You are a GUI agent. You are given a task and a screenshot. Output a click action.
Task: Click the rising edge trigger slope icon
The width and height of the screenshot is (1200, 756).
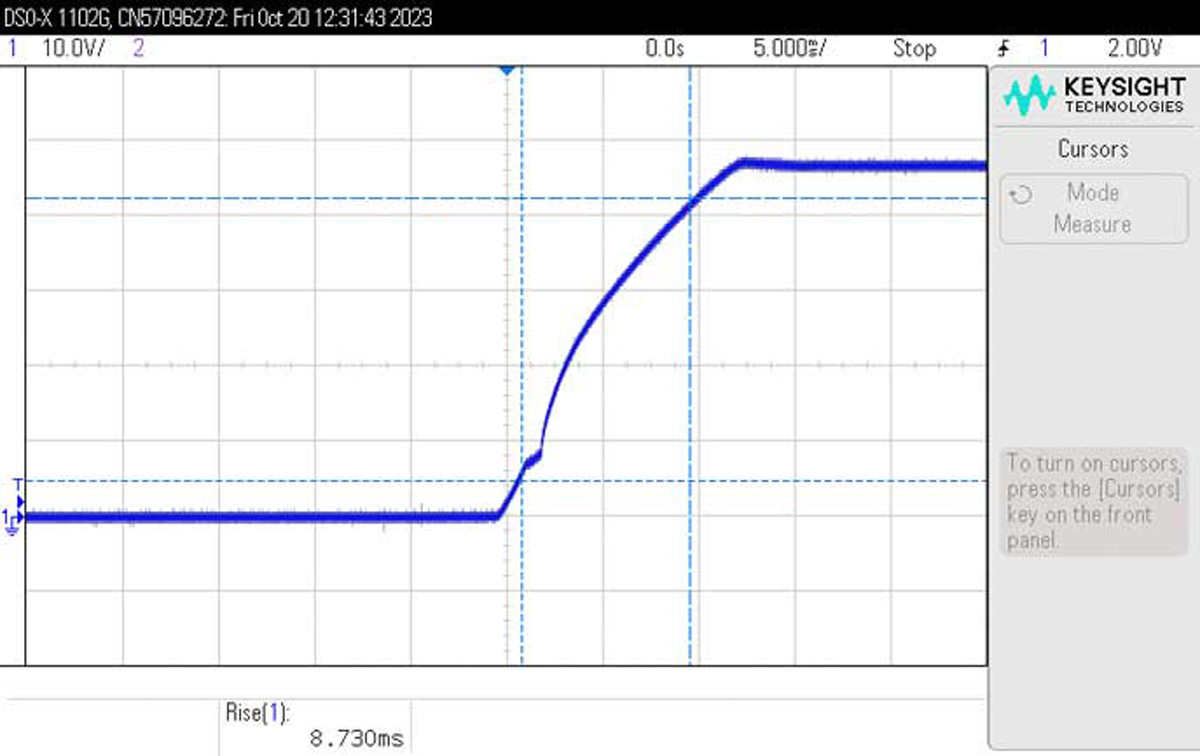(1003, 48)
